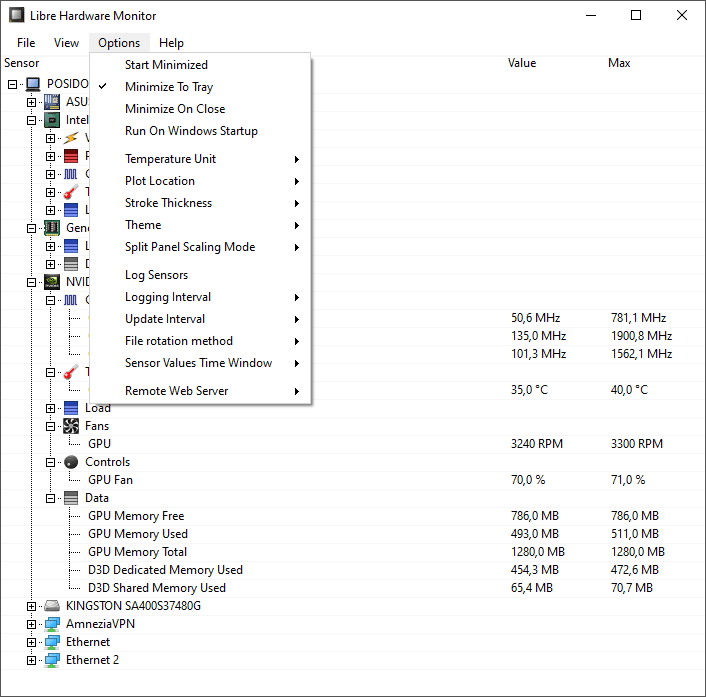
Task: Click the KINGSTON drive icon
Action: point(52,606)
